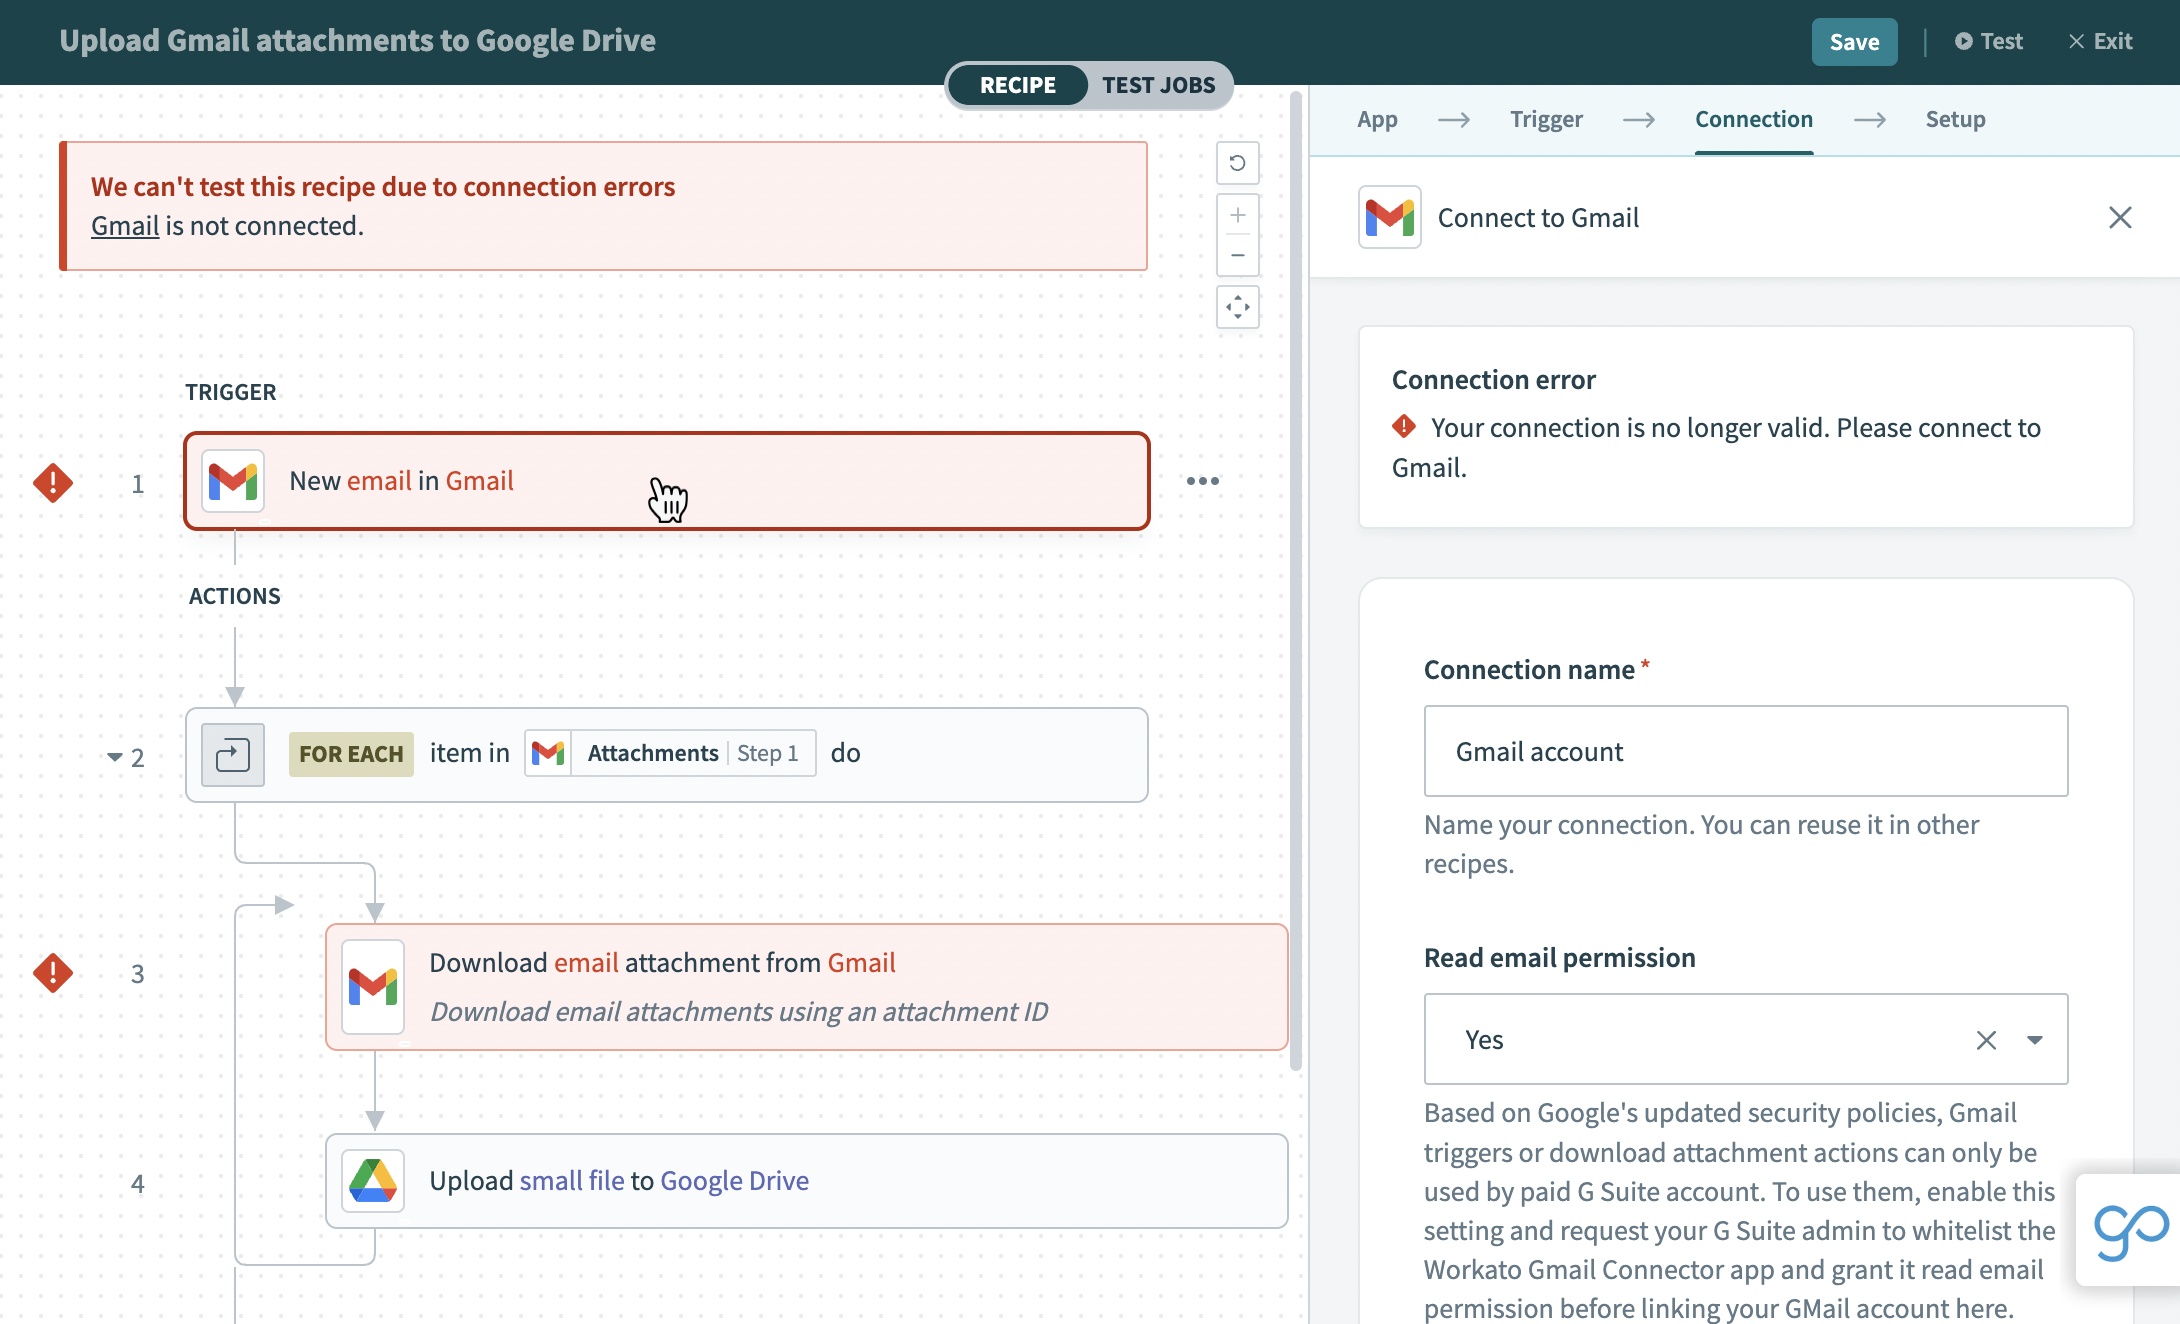Switch to the TEST JOBS view
This screenshot has width=2180, height=1324.
[x=1158, y=85]
